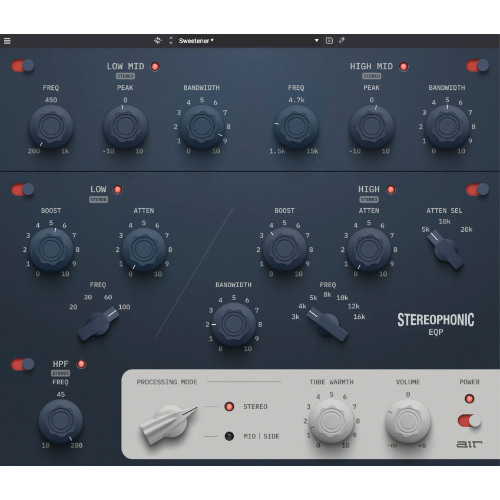Viewport: 500px width, 500px height.
Task: Toggle the High Mid band switch
Action: 477,66
